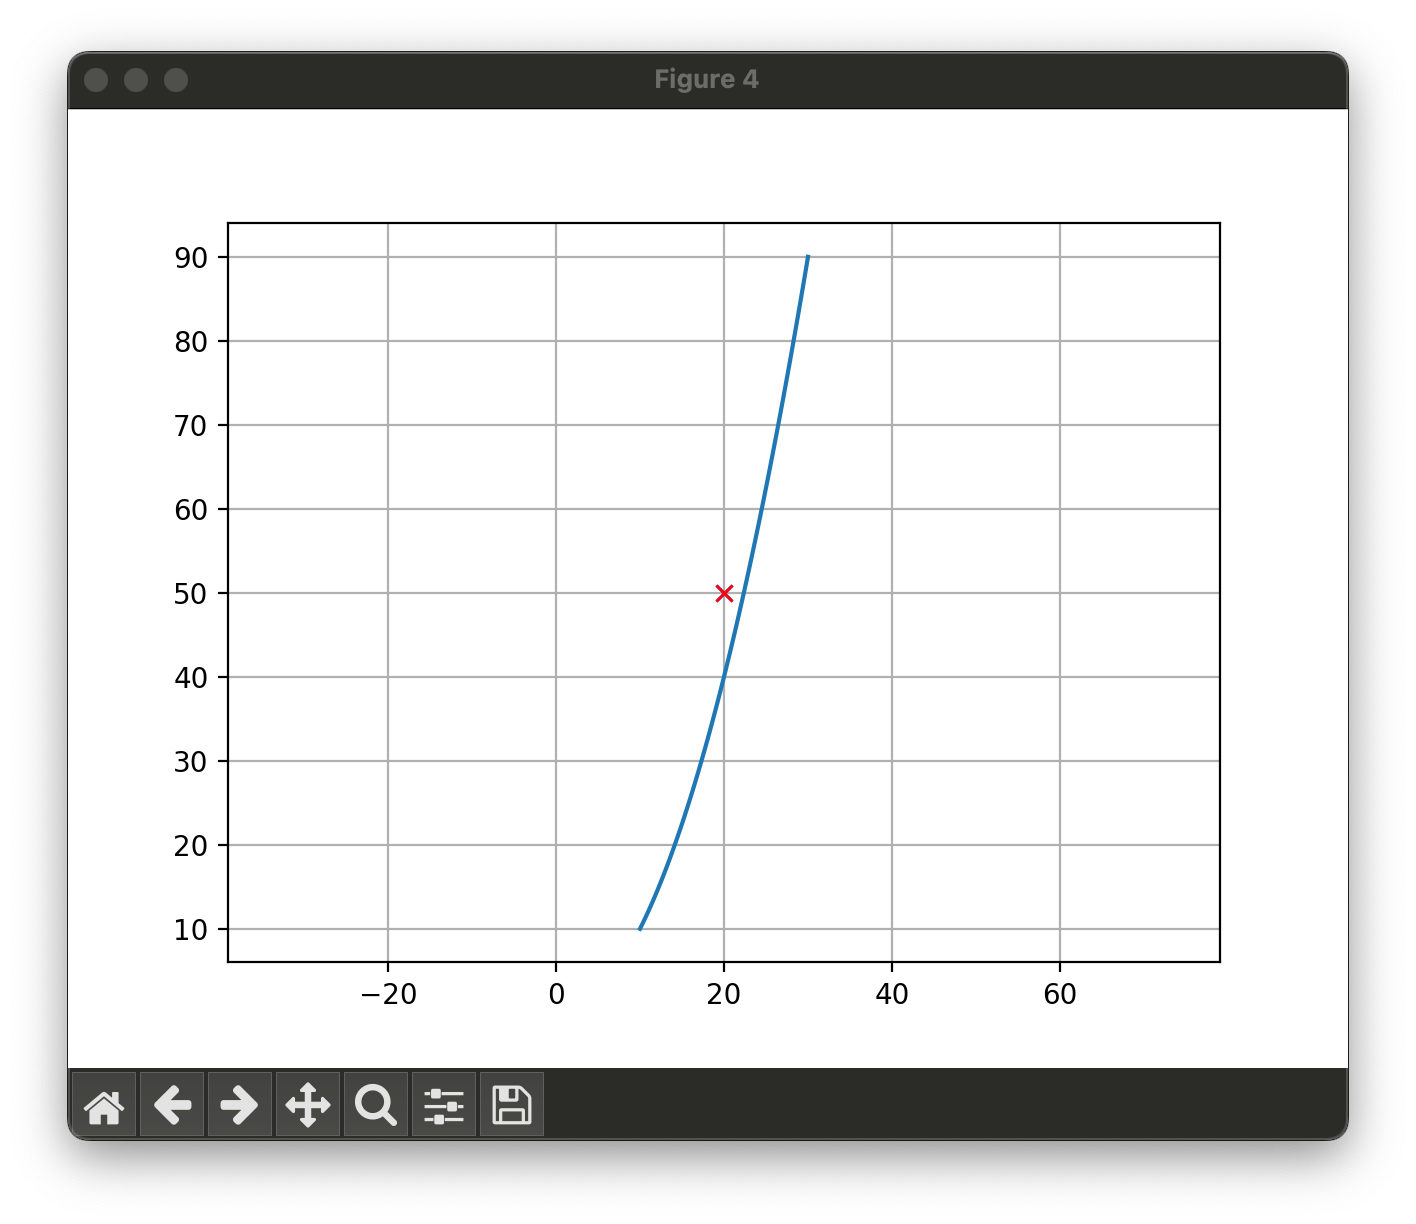
Task: Click the 90 label on the y-axis
Action: pyautogui.click(x=190, y=258)
